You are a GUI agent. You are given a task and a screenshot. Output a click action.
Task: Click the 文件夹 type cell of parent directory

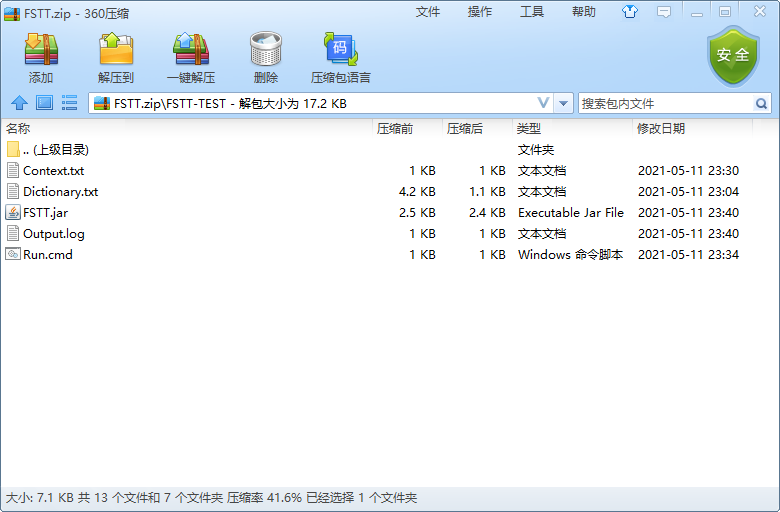pos(536,150)
